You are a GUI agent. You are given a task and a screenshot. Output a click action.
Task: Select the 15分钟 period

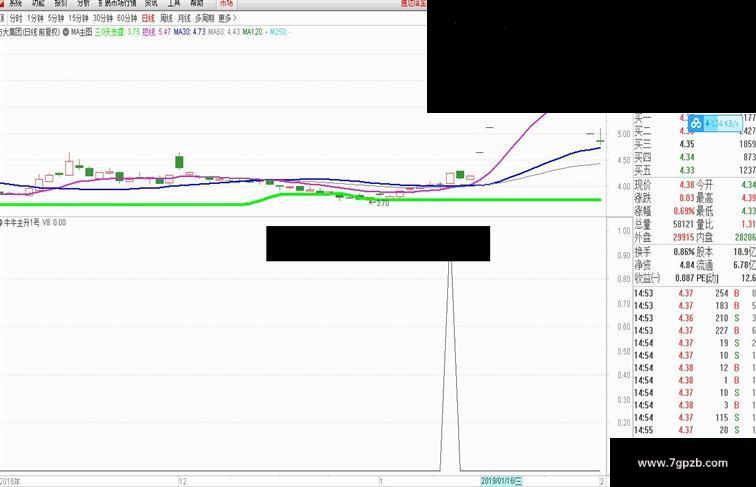coord(78,18)
